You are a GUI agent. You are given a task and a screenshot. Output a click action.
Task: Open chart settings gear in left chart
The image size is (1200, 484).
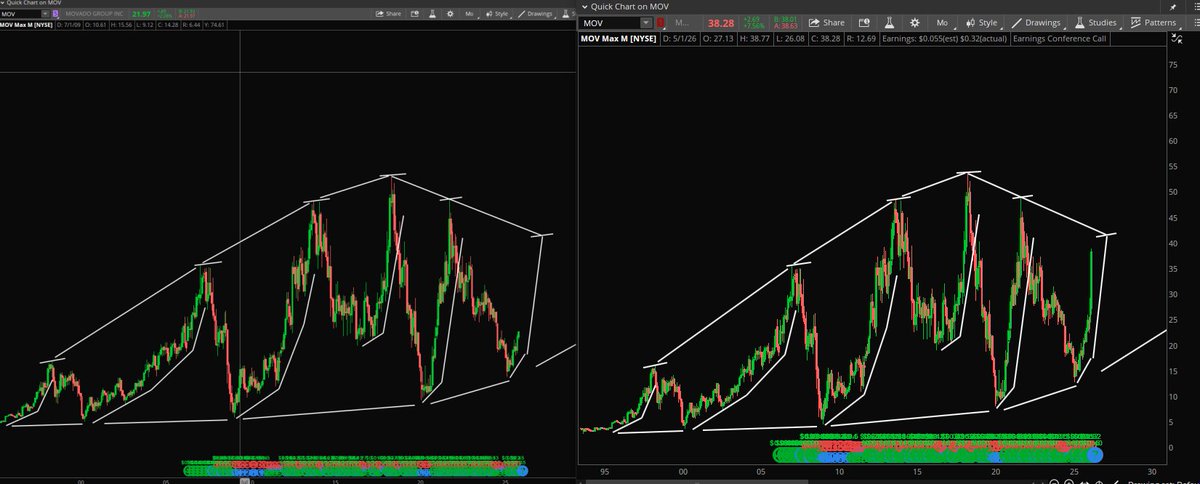point(450,14)
